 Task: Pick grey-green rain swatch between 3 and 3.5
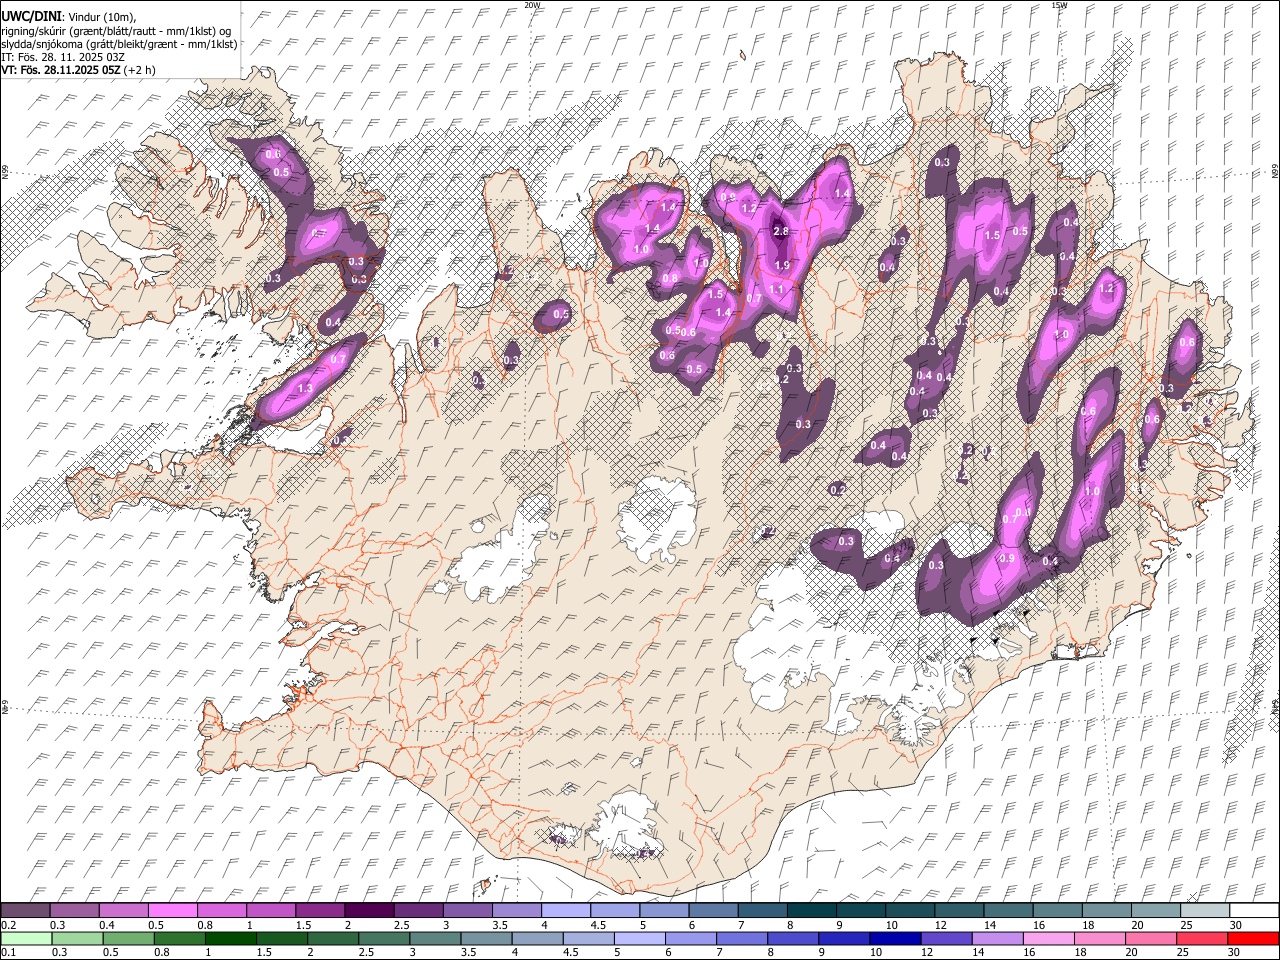pyautogui.click(x=435, y=938)
